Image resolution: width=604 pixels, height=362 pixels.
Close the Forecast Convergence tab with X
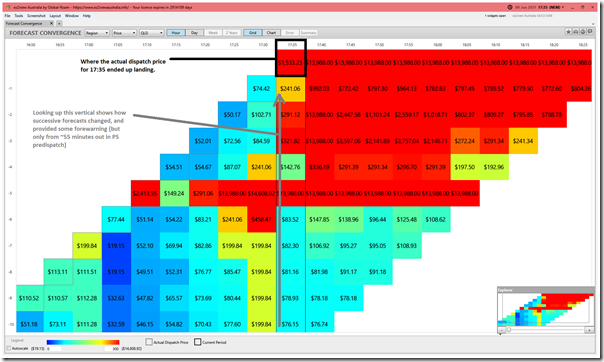[51, 23]
